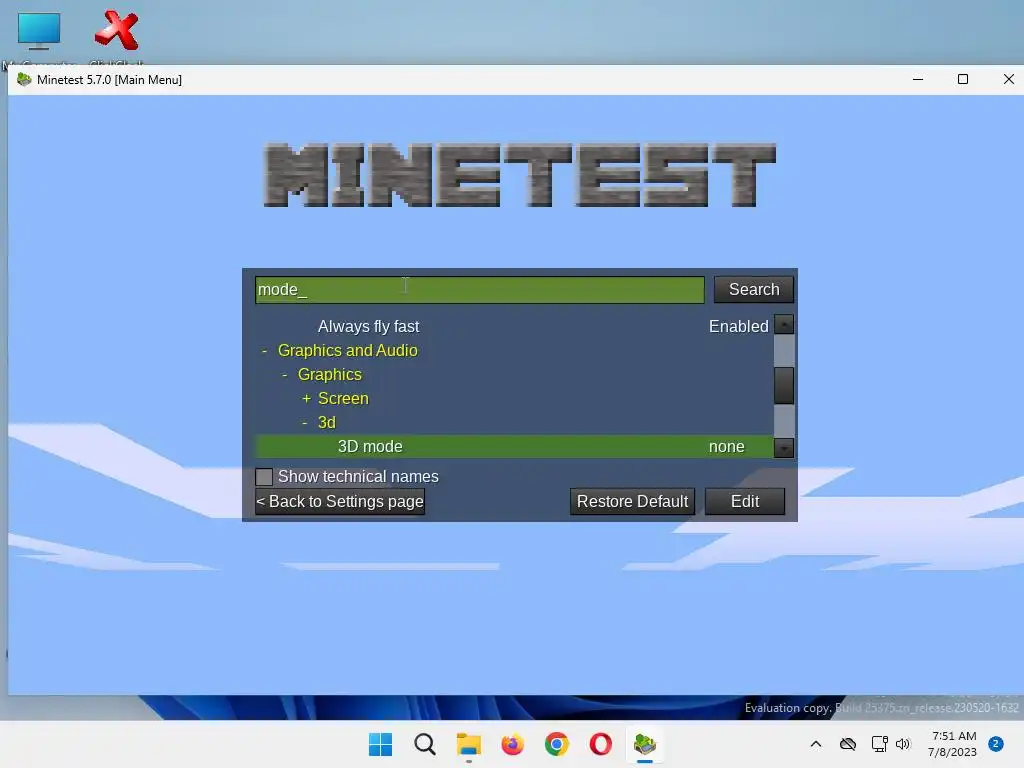This screenshot has height=768, width=1024.
Task: Click Restore Default button
Action: point(632,502)
